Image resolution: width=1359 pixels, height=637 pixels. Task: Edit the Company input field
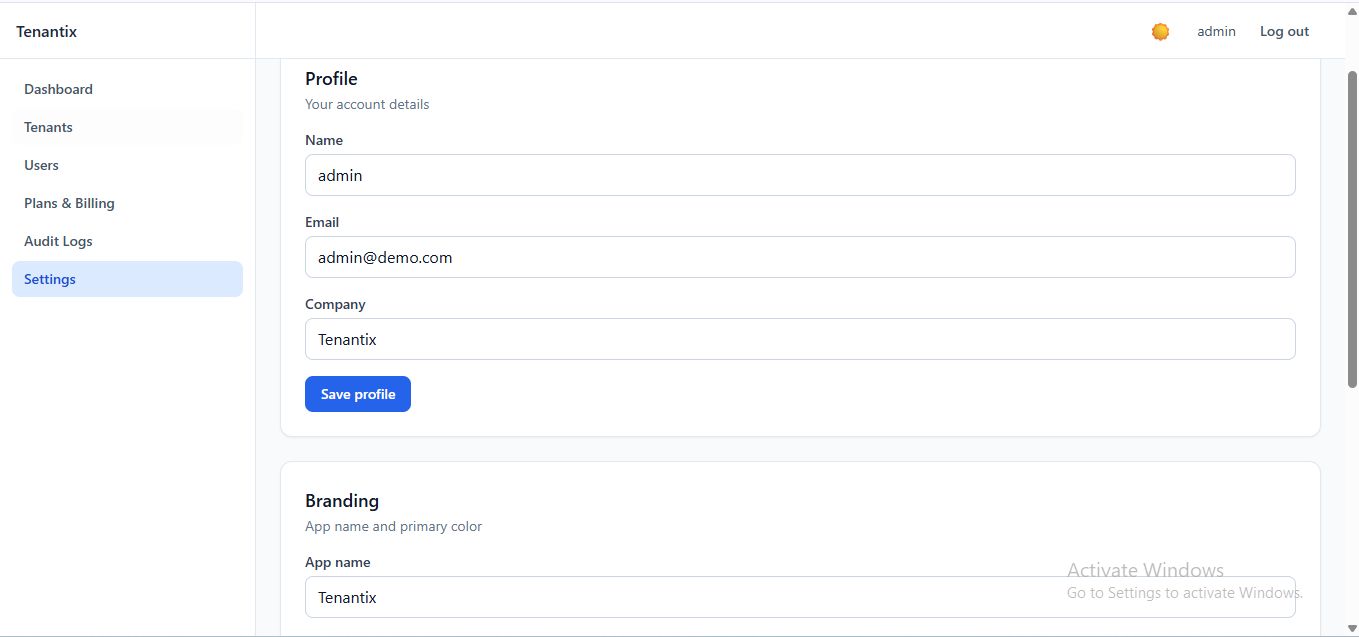(x=800, y=339)
